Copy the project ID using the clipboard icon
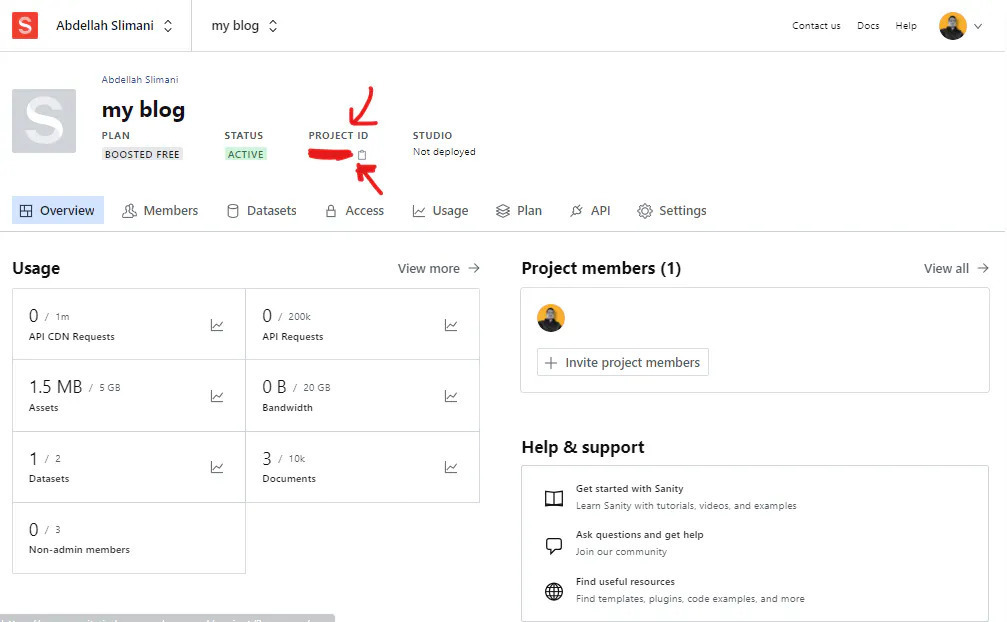This screenshot has width=1007, height=622. [x=362, y=153]
